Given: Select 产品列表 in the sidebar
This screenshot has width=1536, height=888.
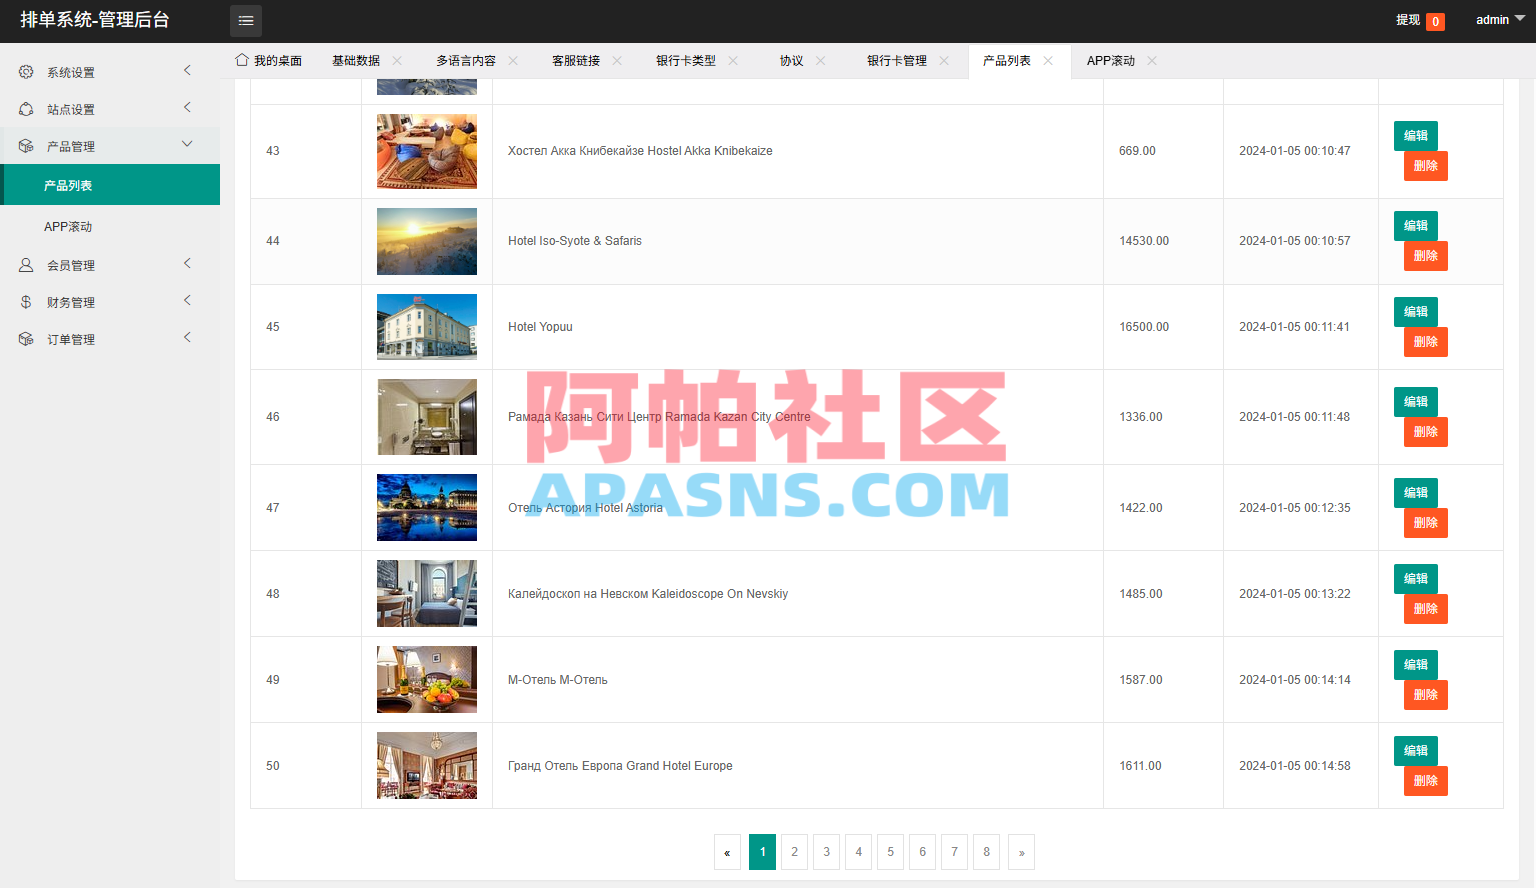Looking at the screenshot, I should click(110, 185).
